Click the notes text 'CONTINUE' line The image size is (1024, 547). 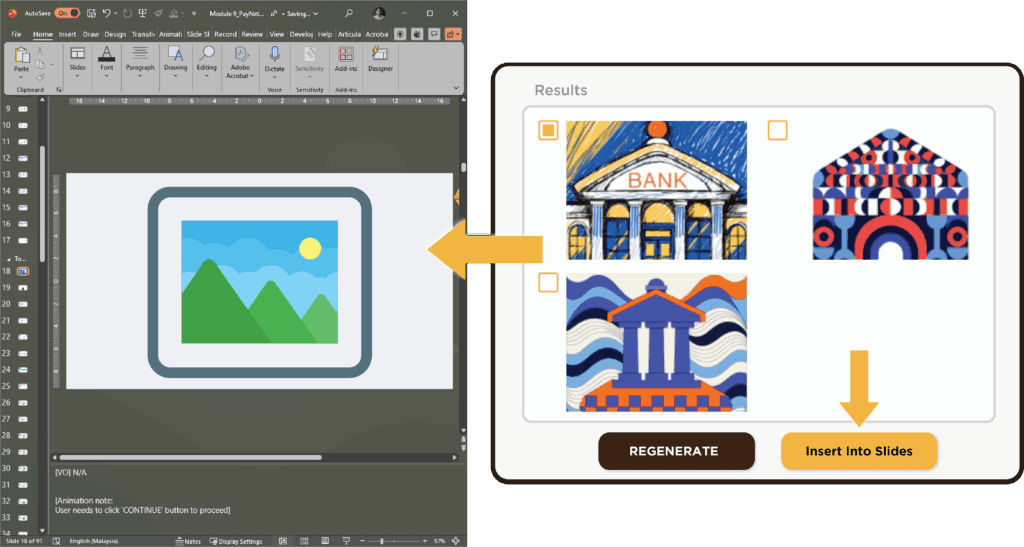click(142, 510)
